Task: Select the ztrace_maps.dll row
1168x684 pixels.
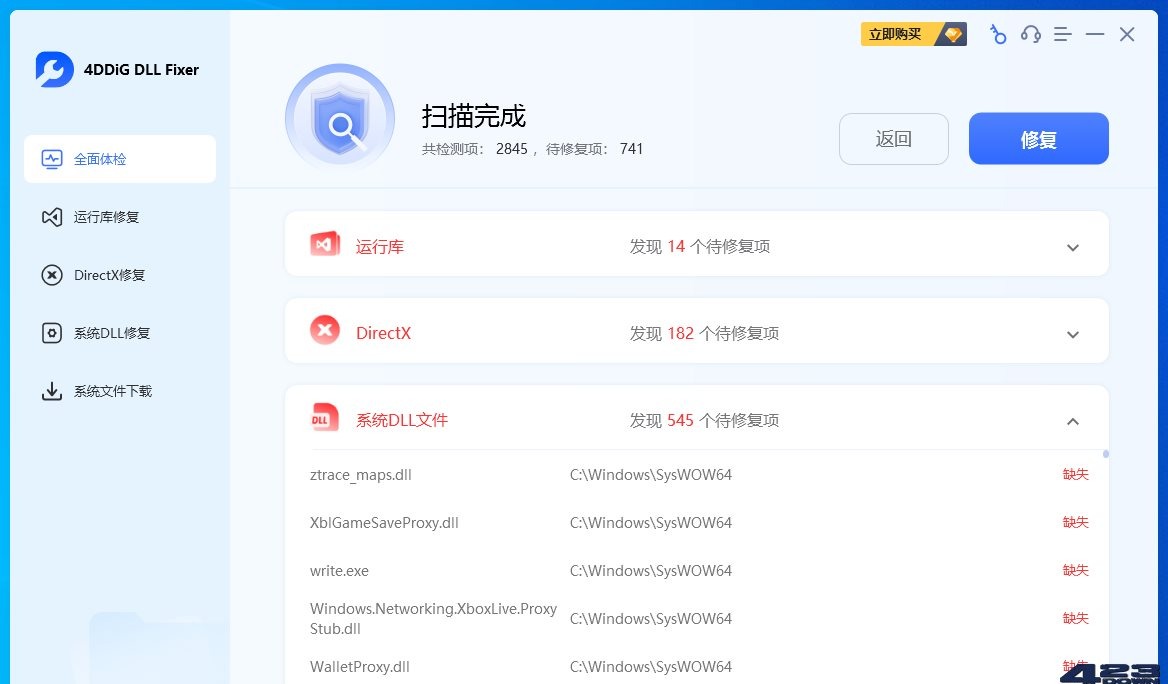Action: point(699,475)
